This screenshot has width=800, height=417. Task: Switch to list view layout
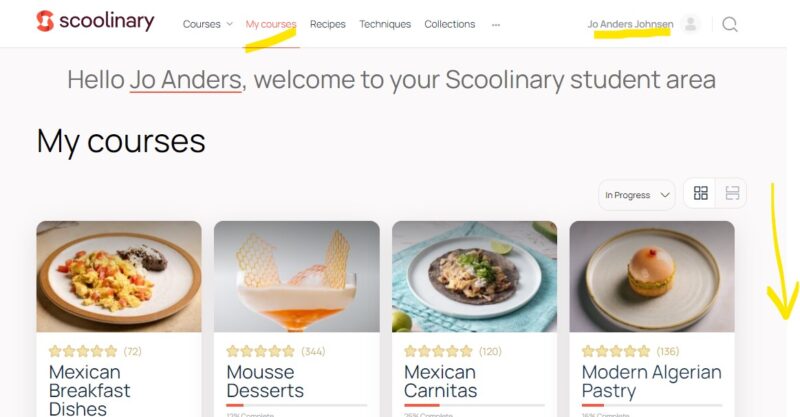point(732,193)
